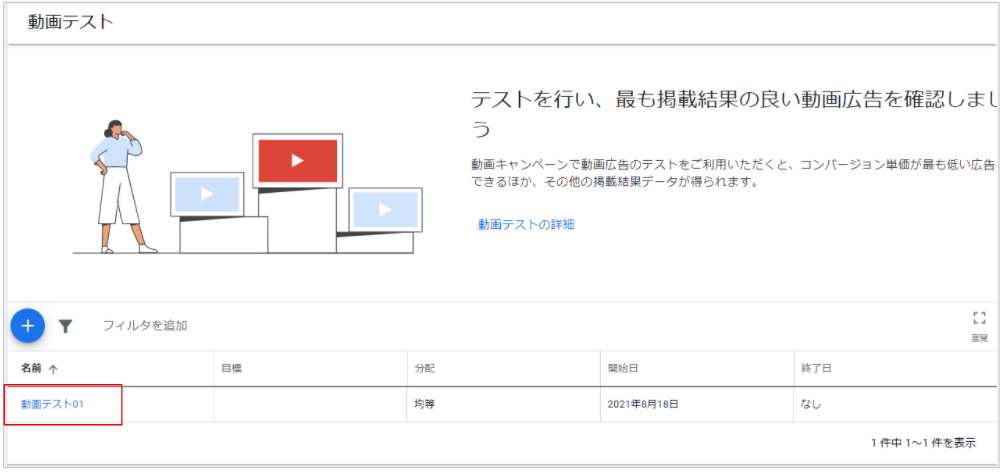Click the 均等 cell in the table row
Screen dimensions: 1007x474
(x=424, y=405)
